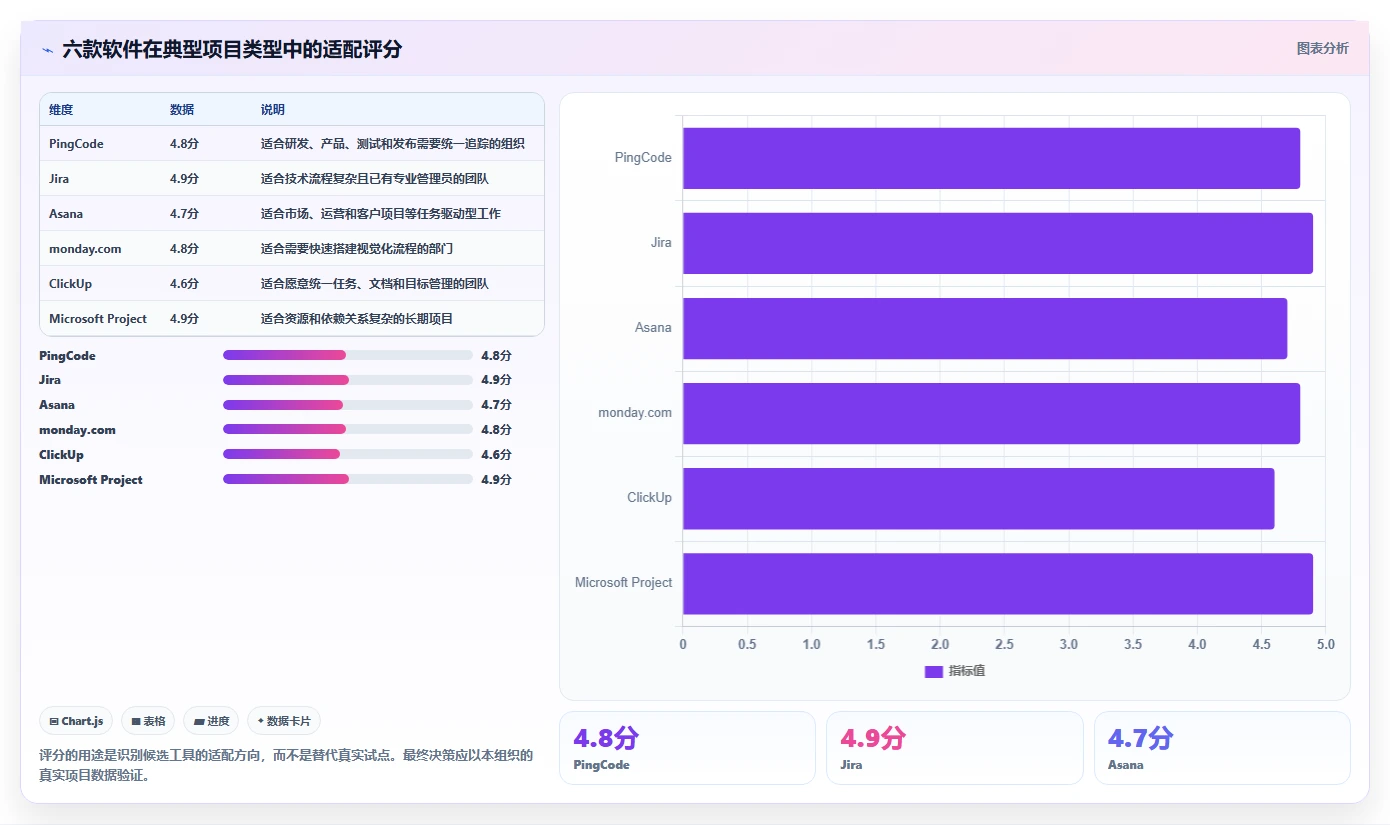The width and height of the screenshot is (1390, 825).
Task: Click the description 适合研发、产品、测试和发布需要统一追踪的组织
Action: click(x=393, y=144)
